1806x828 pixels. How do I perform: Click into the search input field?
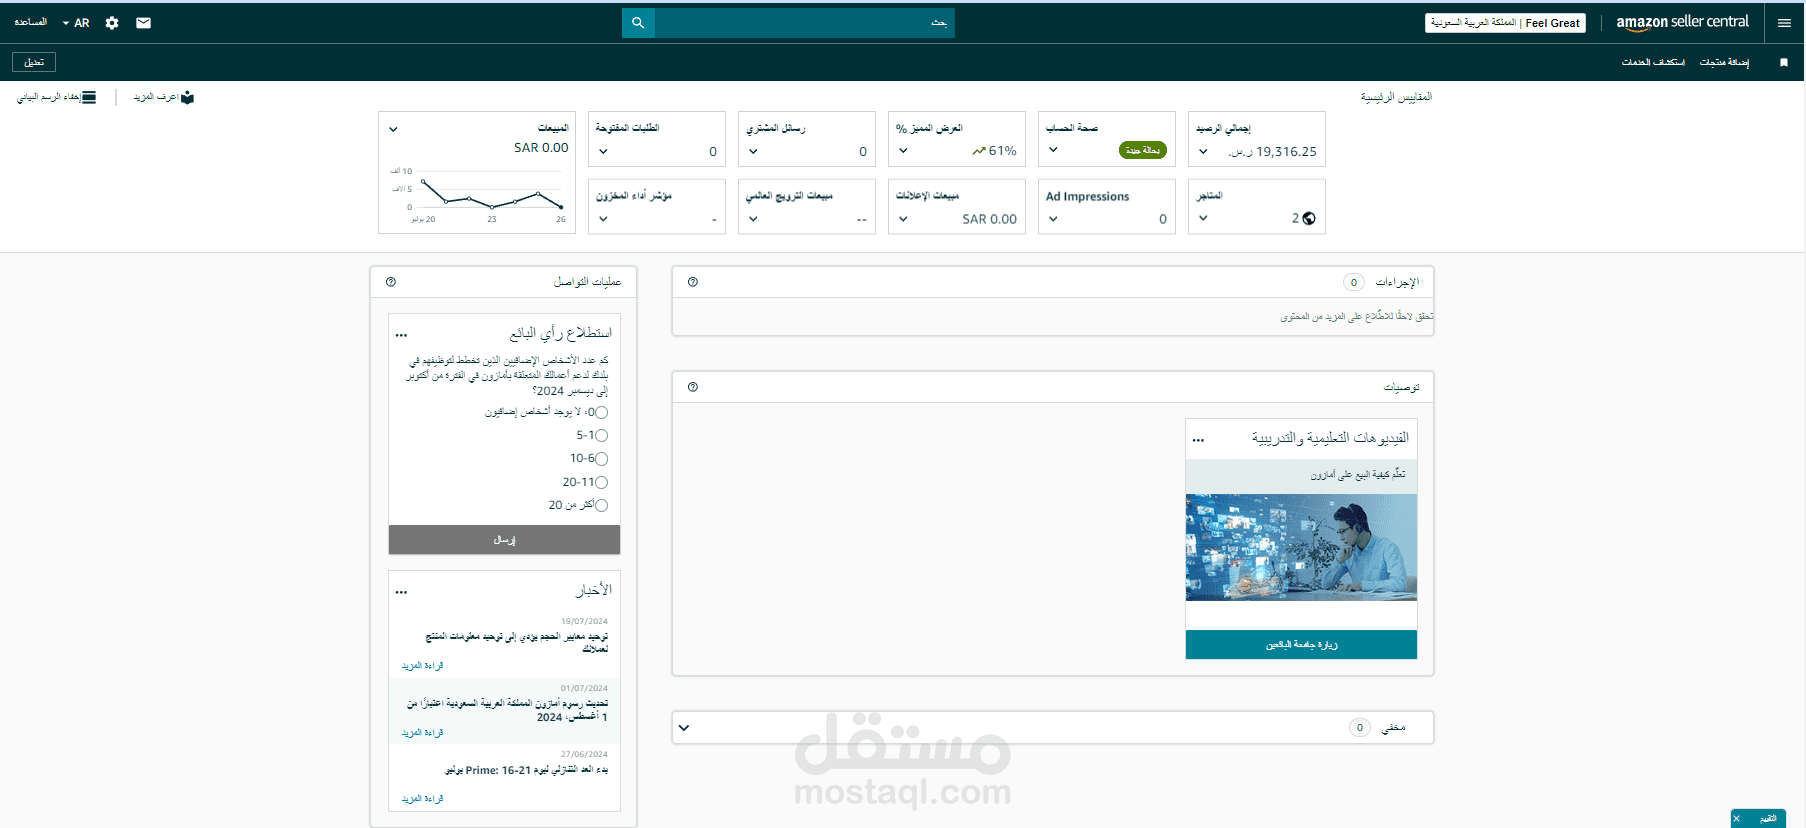tap(805, 23)
